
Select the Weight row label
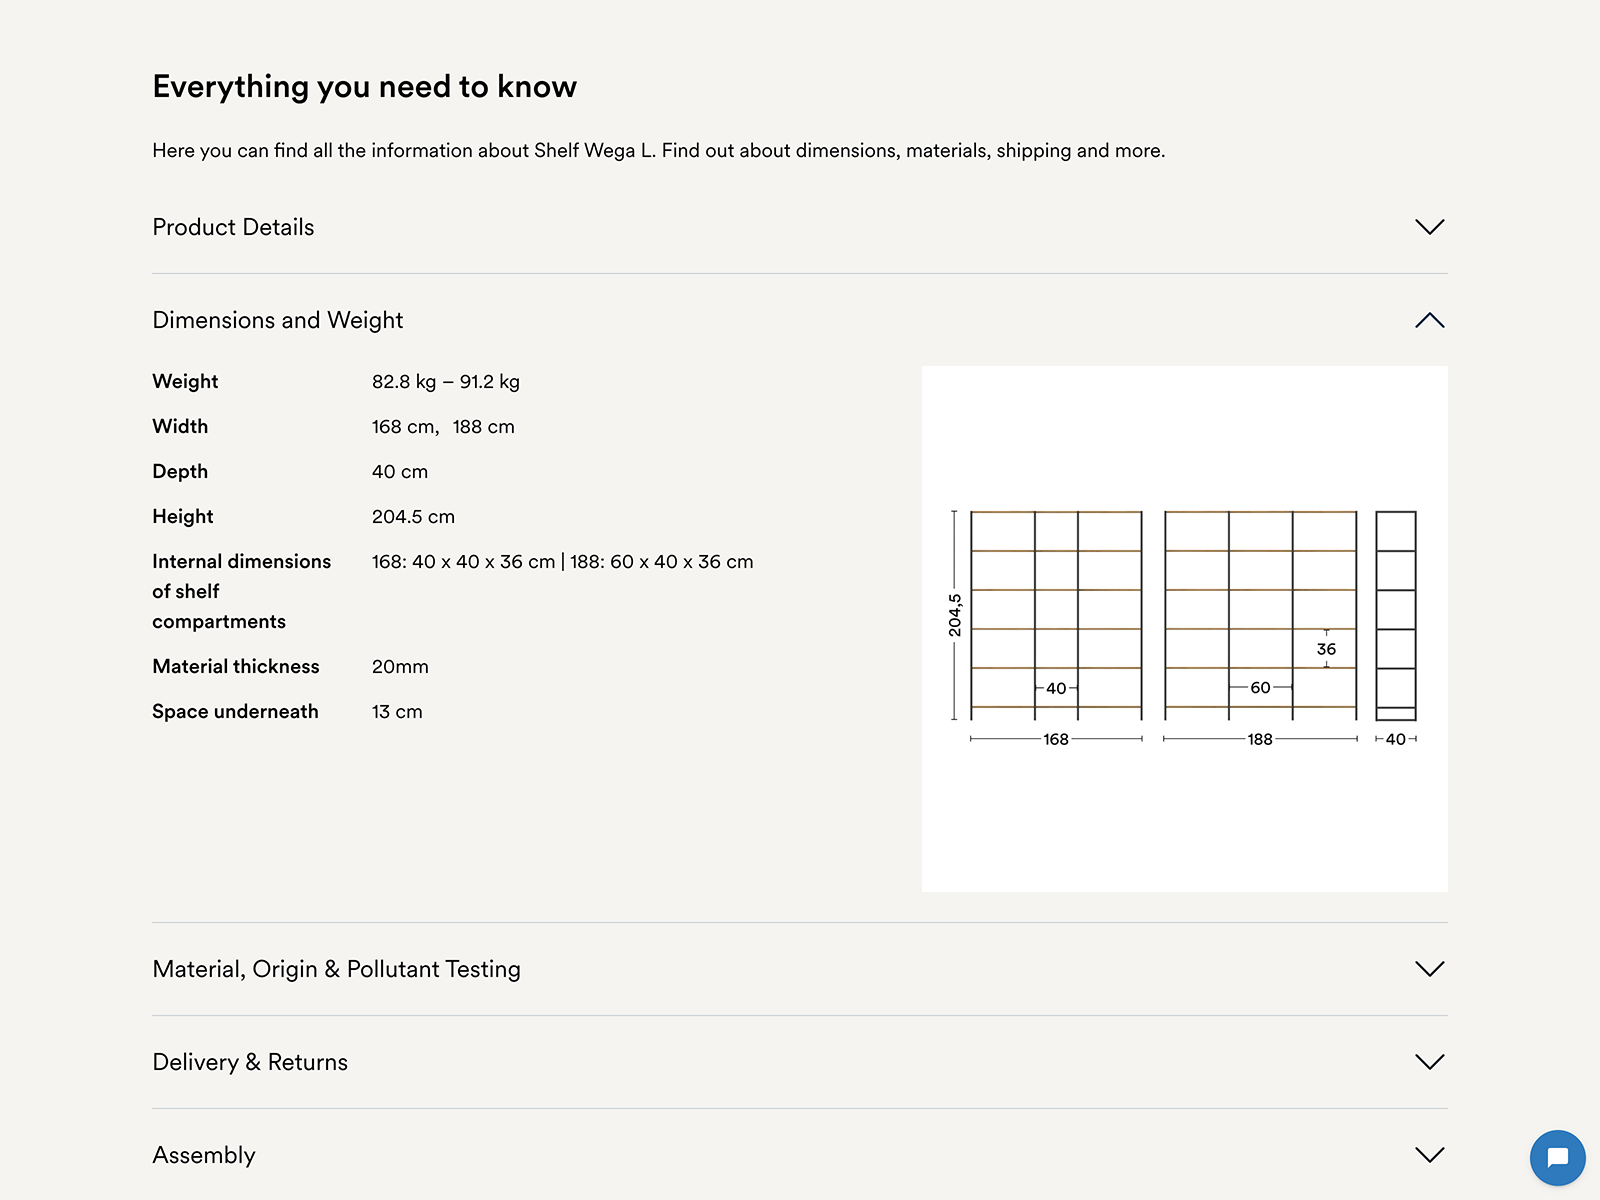(184, 381)
